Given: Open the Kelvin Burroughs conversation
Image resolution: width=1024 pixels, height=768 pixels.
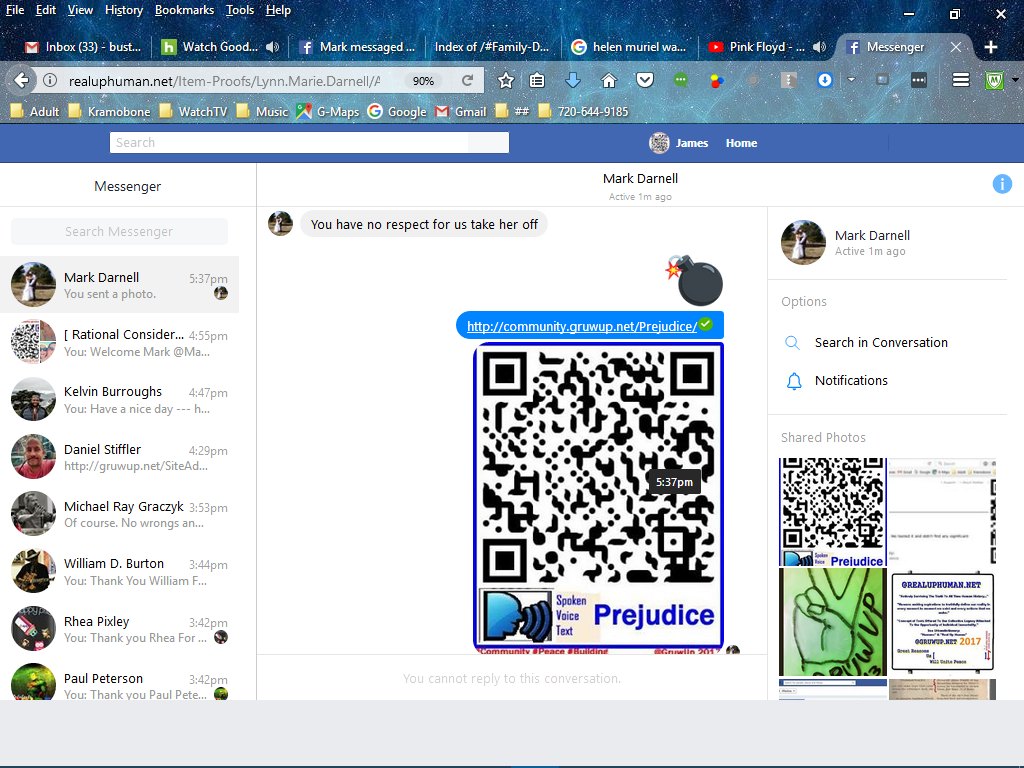Looking at the screenshot, I should click(x=120, y=399).
